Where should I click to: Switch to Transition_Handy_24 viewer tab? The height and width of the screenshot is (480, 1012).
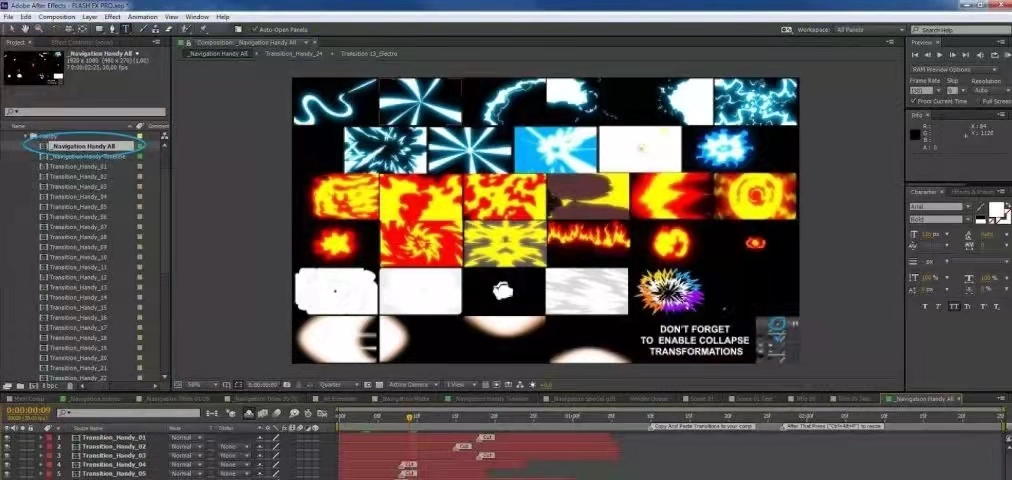pyautogui.click(x=293, y=54)
